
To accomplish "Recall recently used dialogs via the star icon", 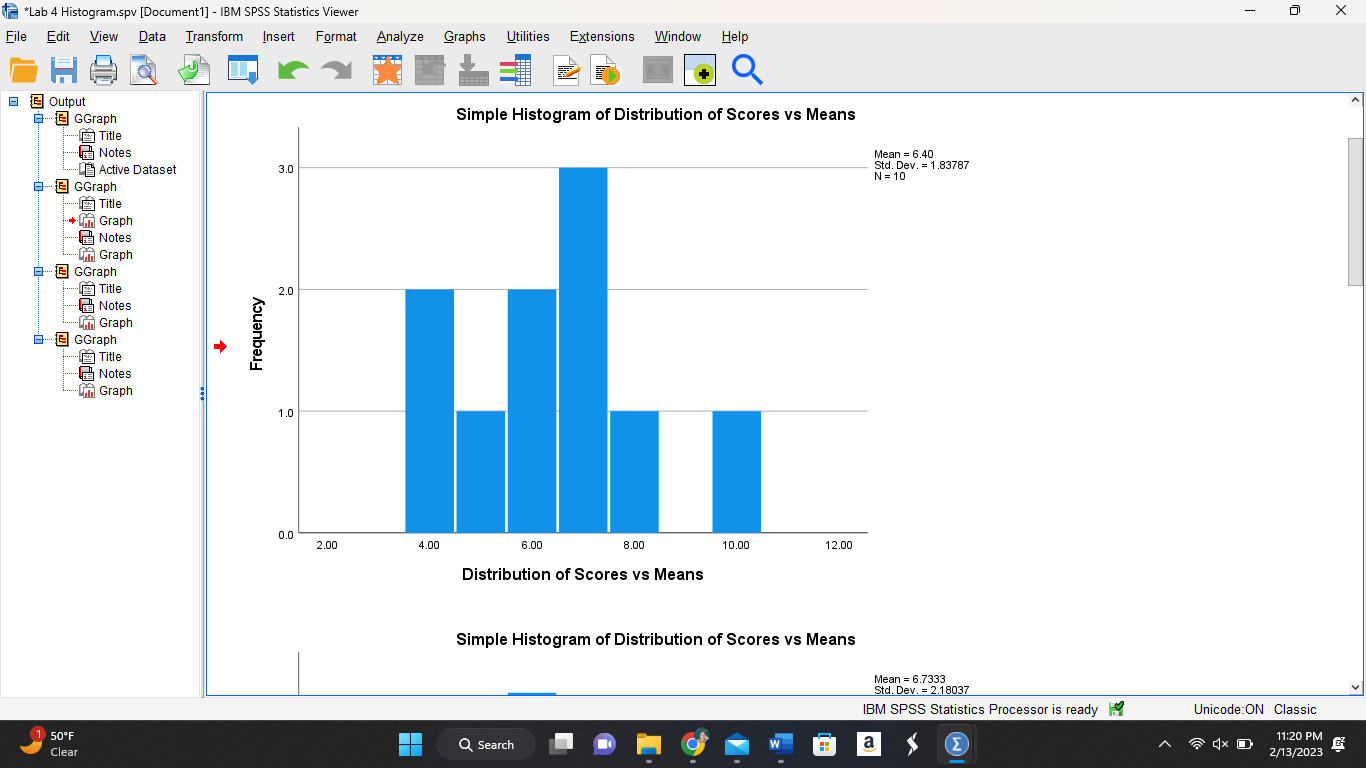I will click(x=387, y=70).
